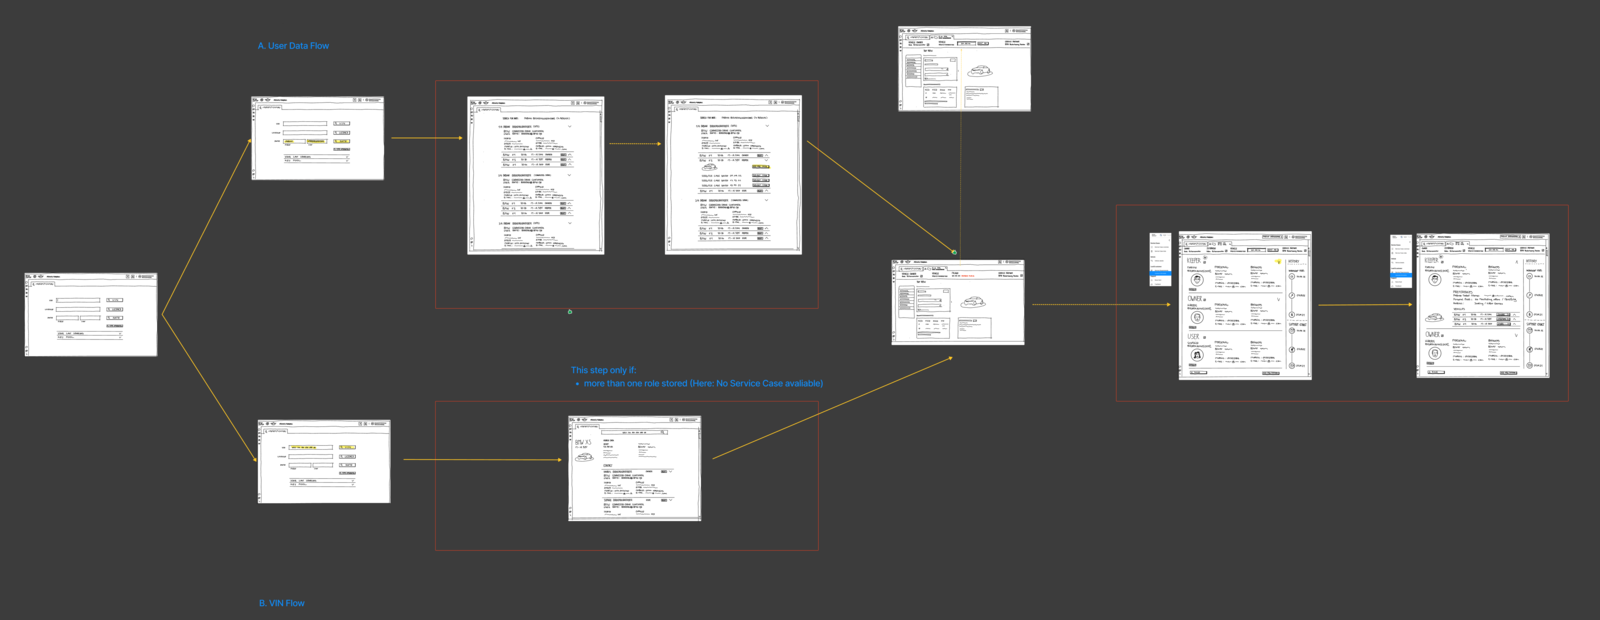Select the Keeper, Owner and User wireframe
Viewport: 1600px width, 620px height.
tap(1245, 306)
